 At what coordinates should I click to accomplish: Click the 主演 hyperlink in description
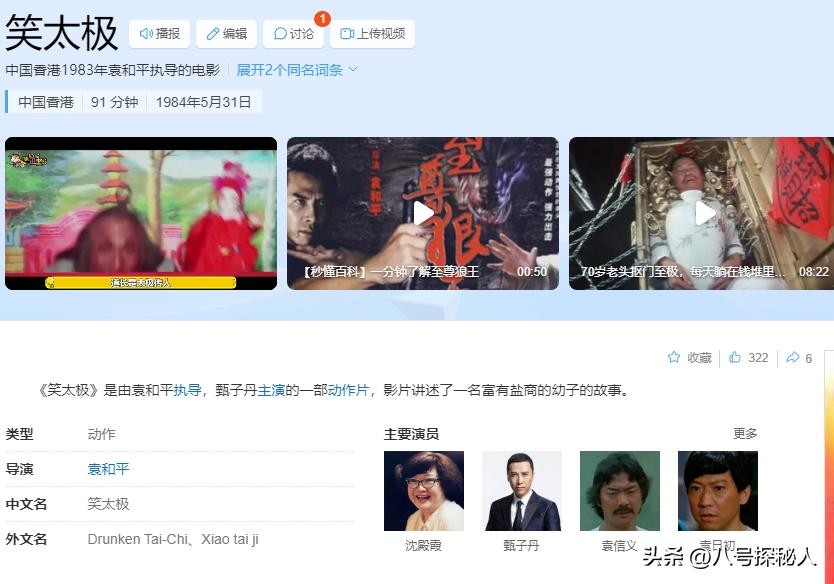(271, 391)
